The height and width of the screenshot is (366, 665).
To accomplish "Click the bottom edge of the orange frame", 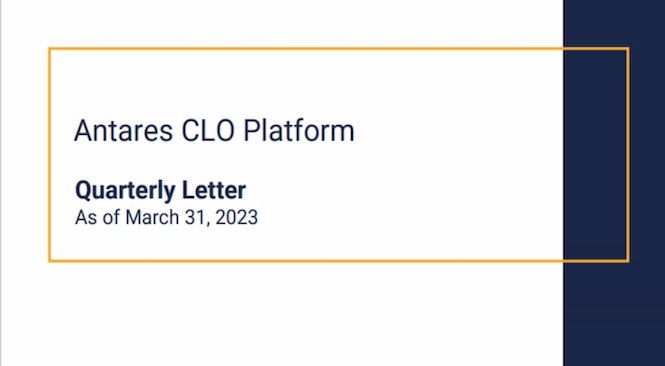I will pyautogui.click(x=338, y=260).
